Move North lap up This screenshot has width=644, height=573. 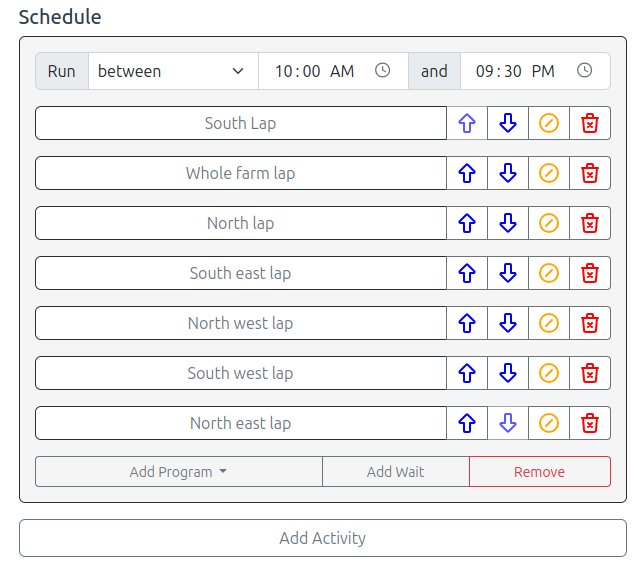coord(467,223)
